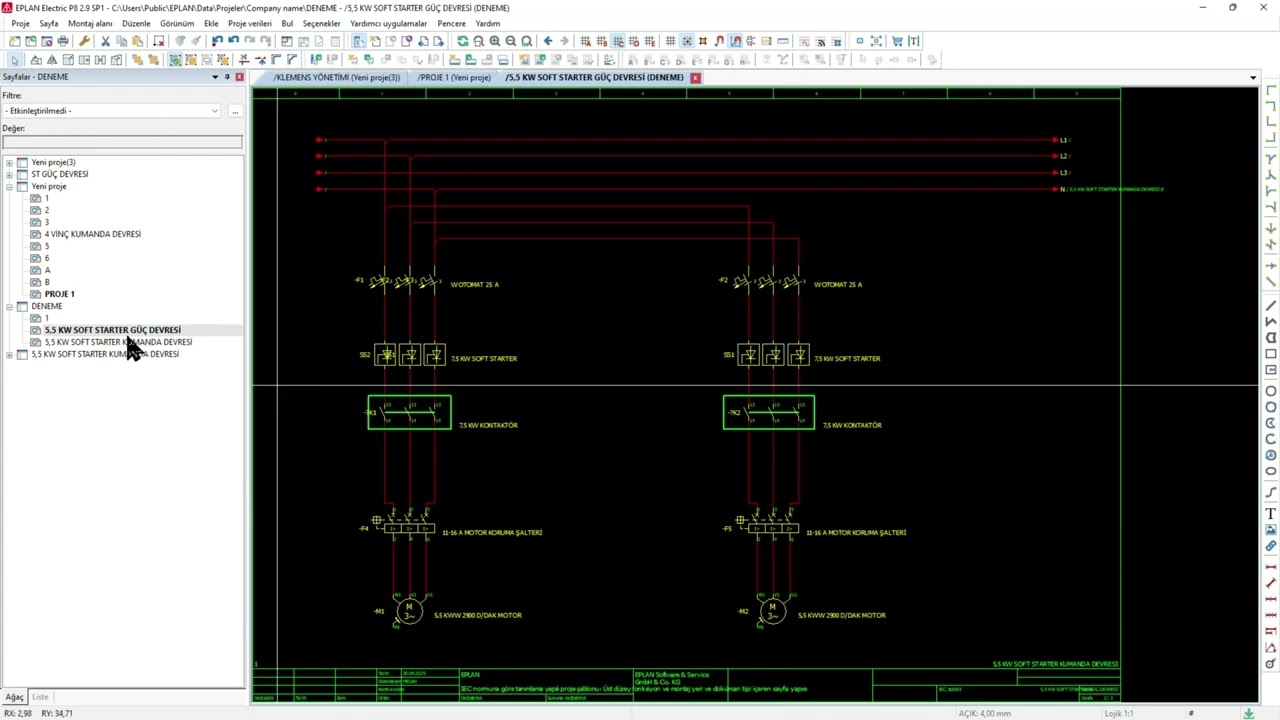This screenshot has width=1280, height=720.
Task: Click the -K2 contactor box
Action: coord(768,412)
